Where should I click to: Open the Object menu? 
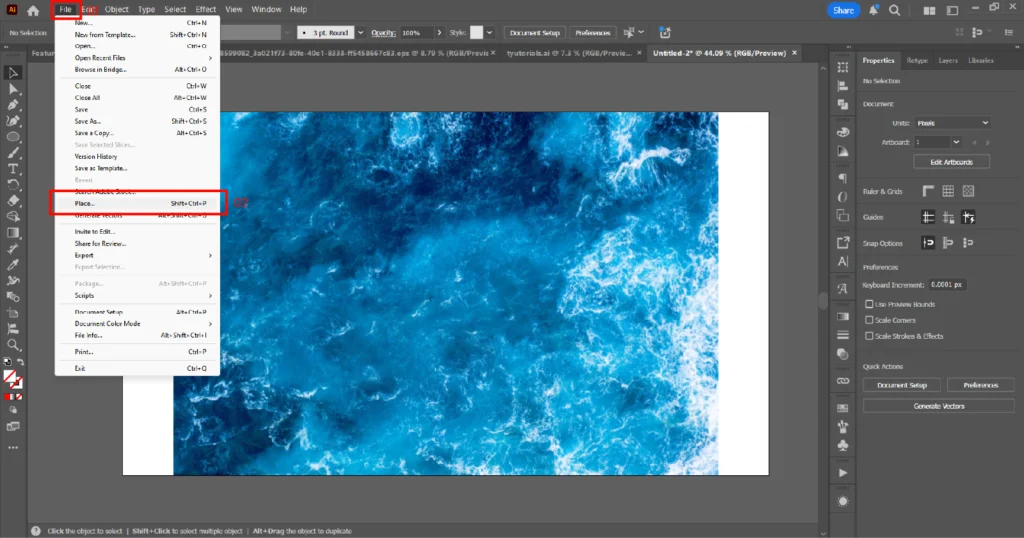pyautogui.click(x=117, y=9)
